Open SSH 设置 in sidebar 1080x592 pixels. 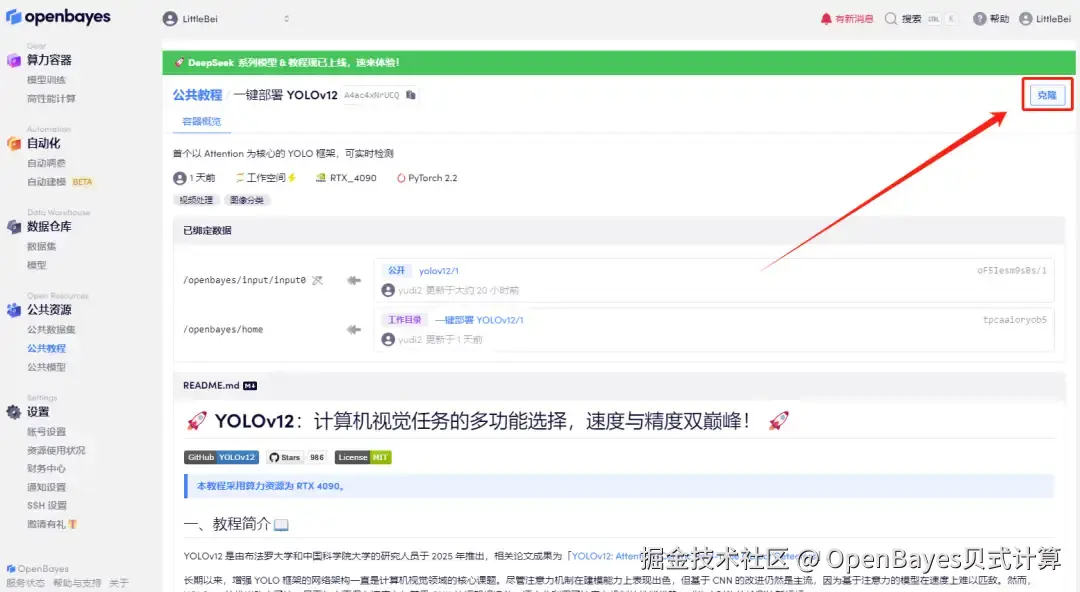(47, 505)
